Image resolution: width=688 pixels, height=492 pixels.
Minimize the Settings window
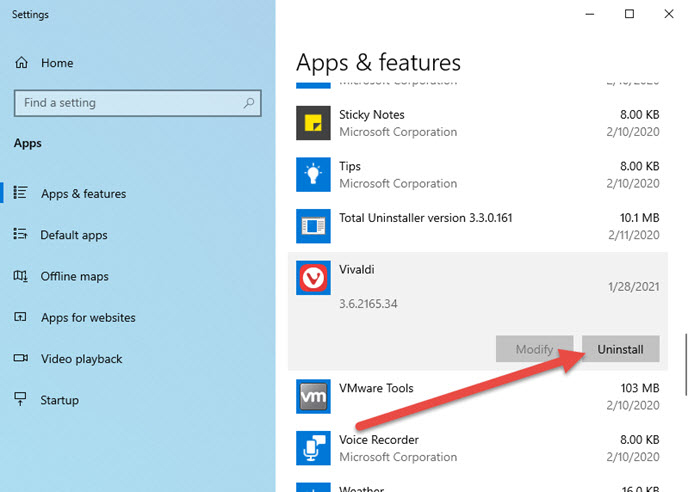(x=590, y=14)
